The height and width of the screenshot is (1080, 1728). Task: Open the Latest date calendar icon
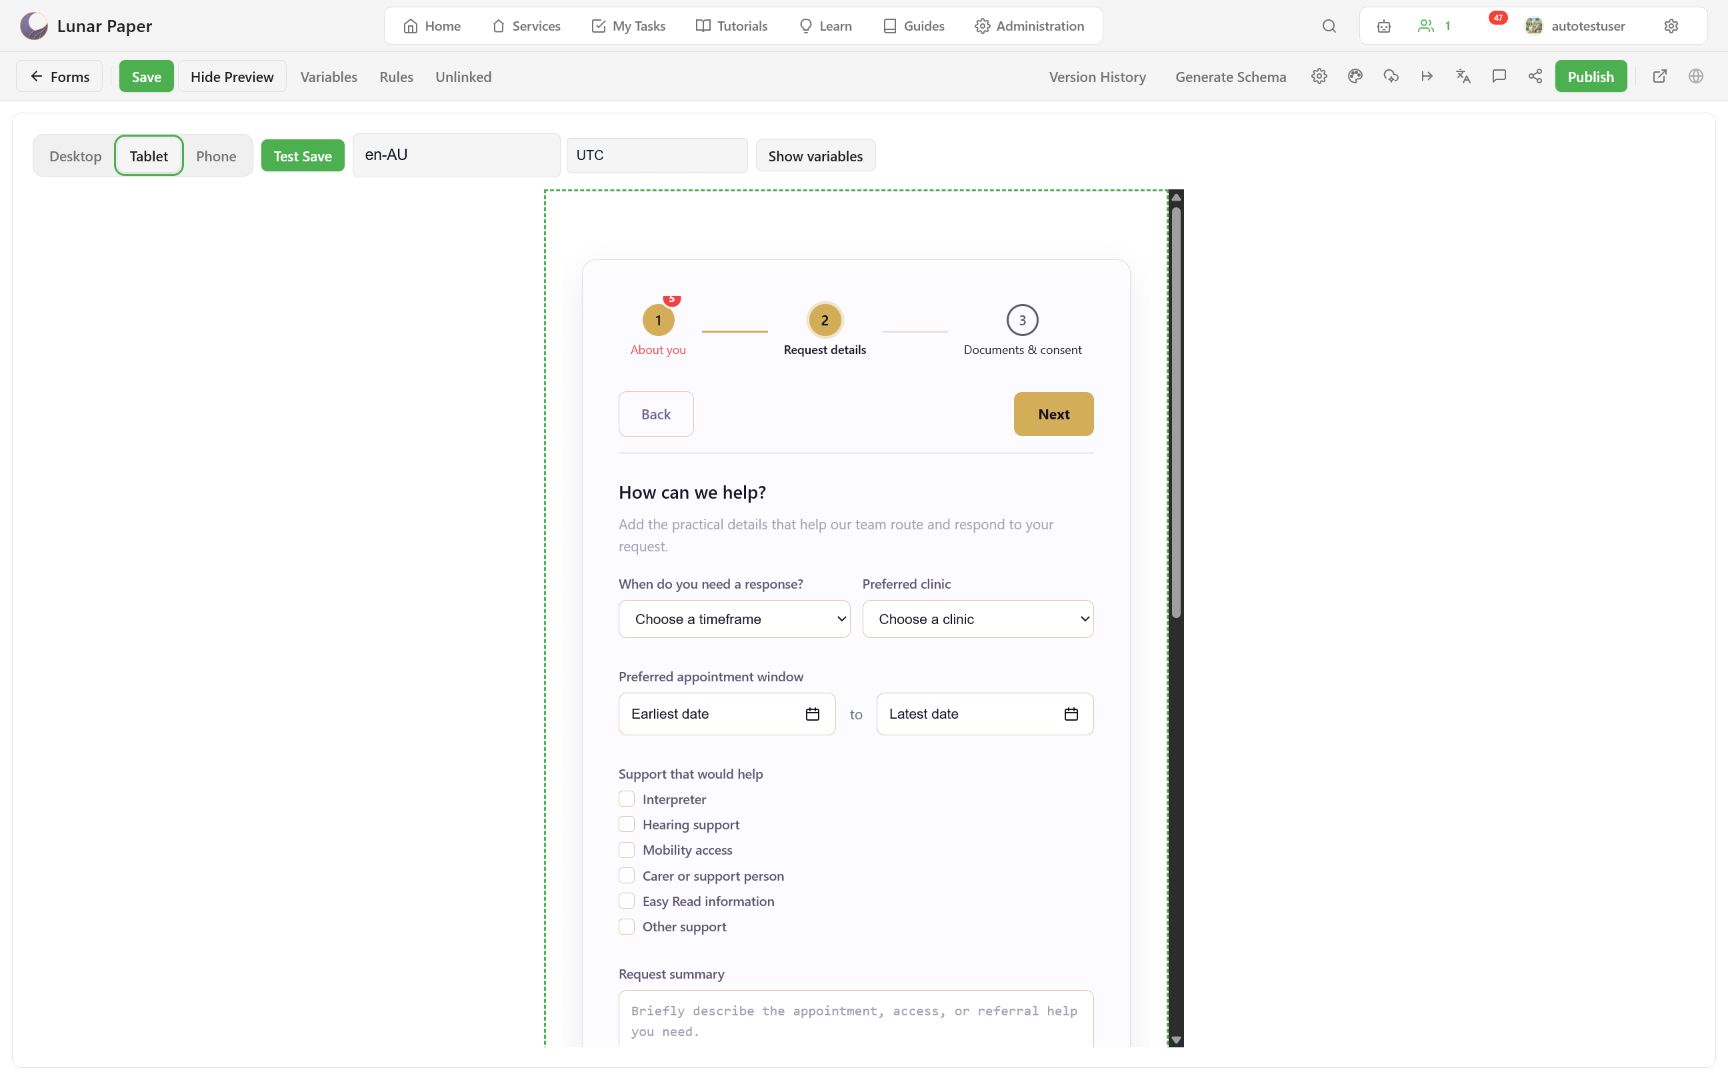click(x=1071, y=714)
